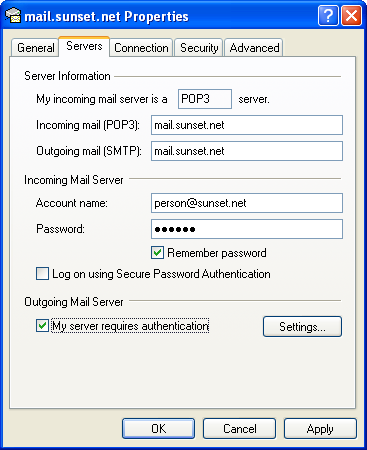Click the mail account icon in title bar
This screenshot has width=367, height=450.
click(13, 16)
